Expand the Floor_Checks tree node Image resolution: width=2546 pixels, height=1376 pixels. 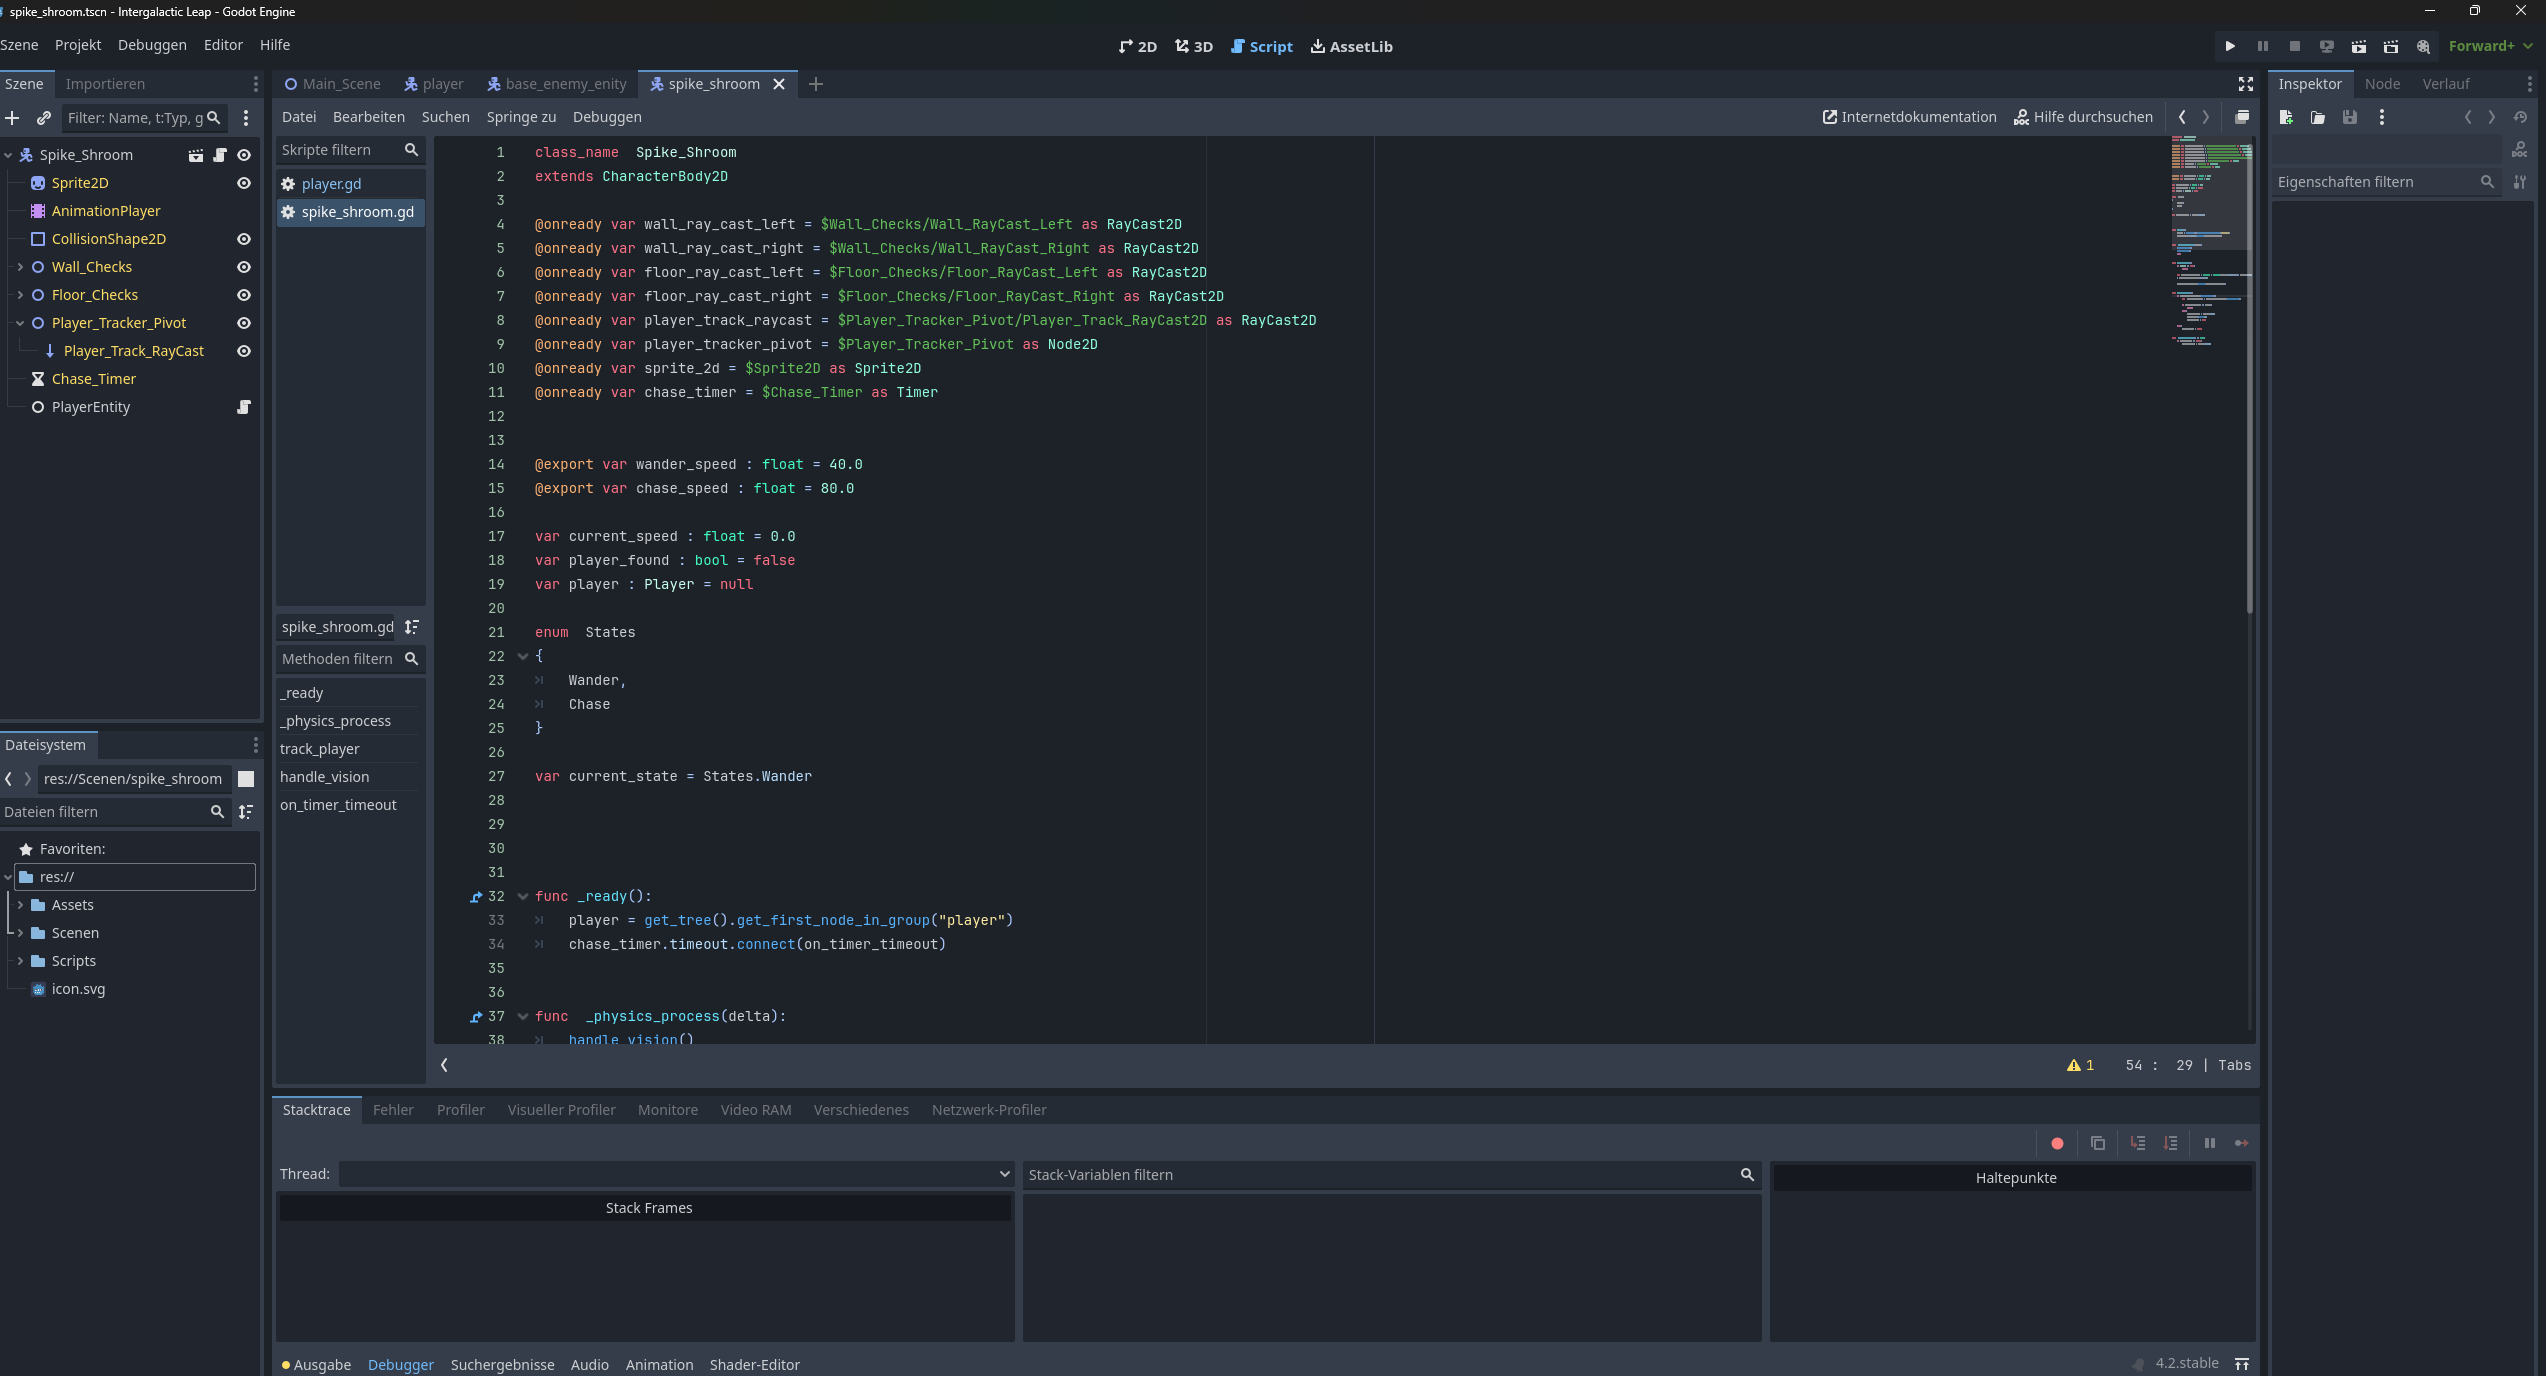click(20, 295)
